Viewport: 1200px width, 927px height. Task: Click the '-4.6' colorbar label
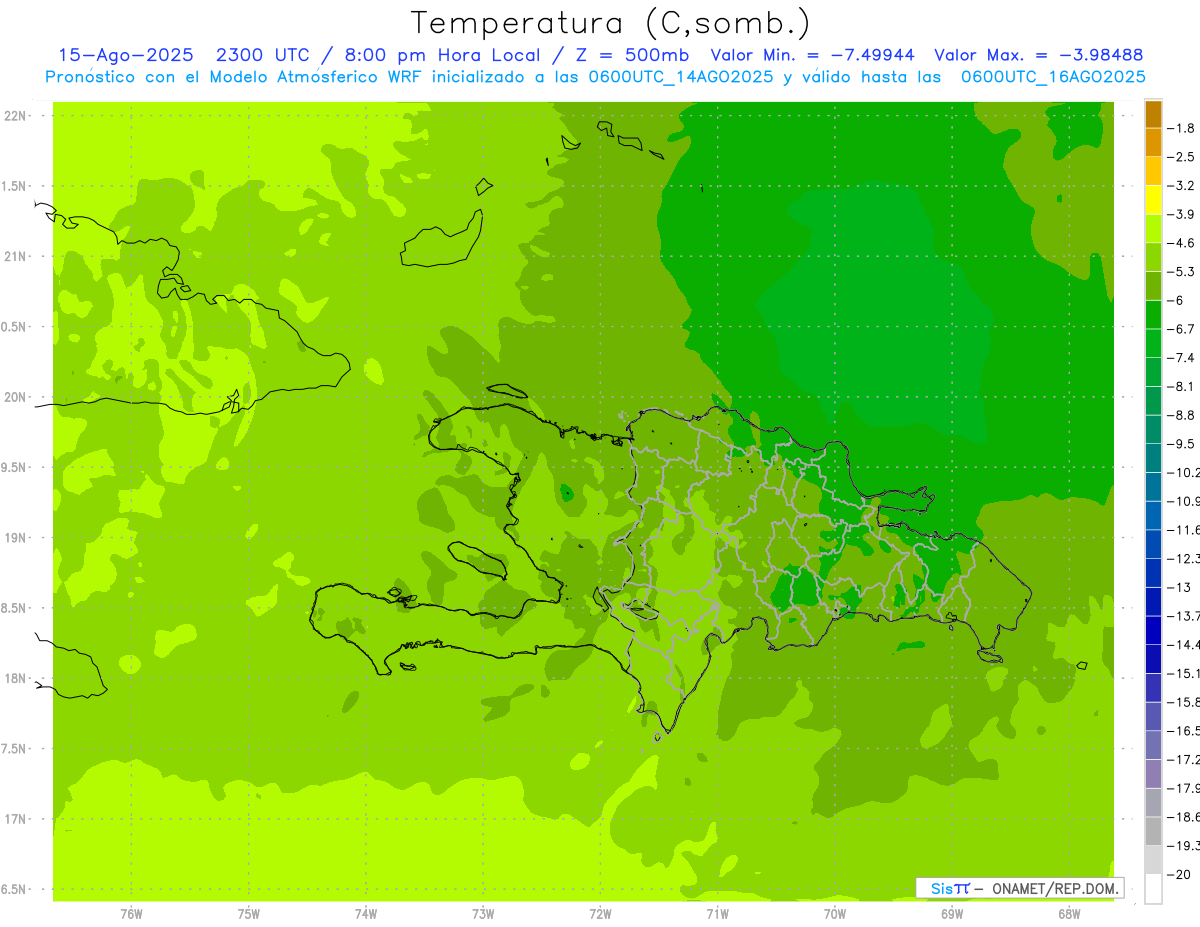coord(1181,243)
